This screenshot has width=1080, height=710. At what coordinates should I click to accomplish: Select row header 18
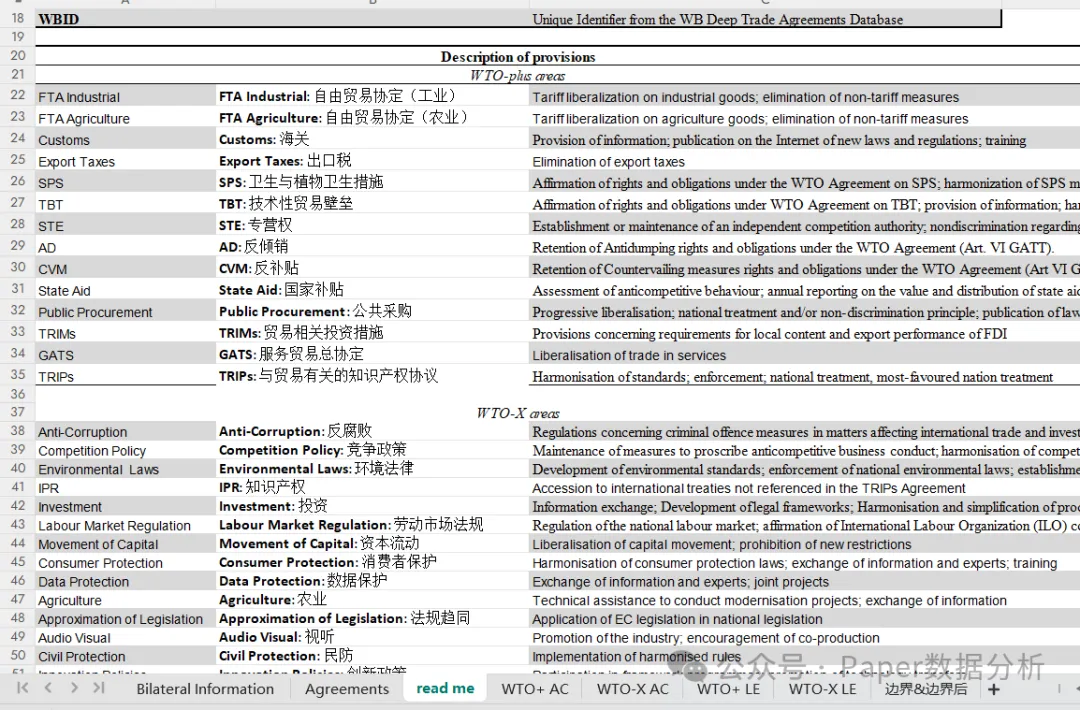tap(17, 18)
